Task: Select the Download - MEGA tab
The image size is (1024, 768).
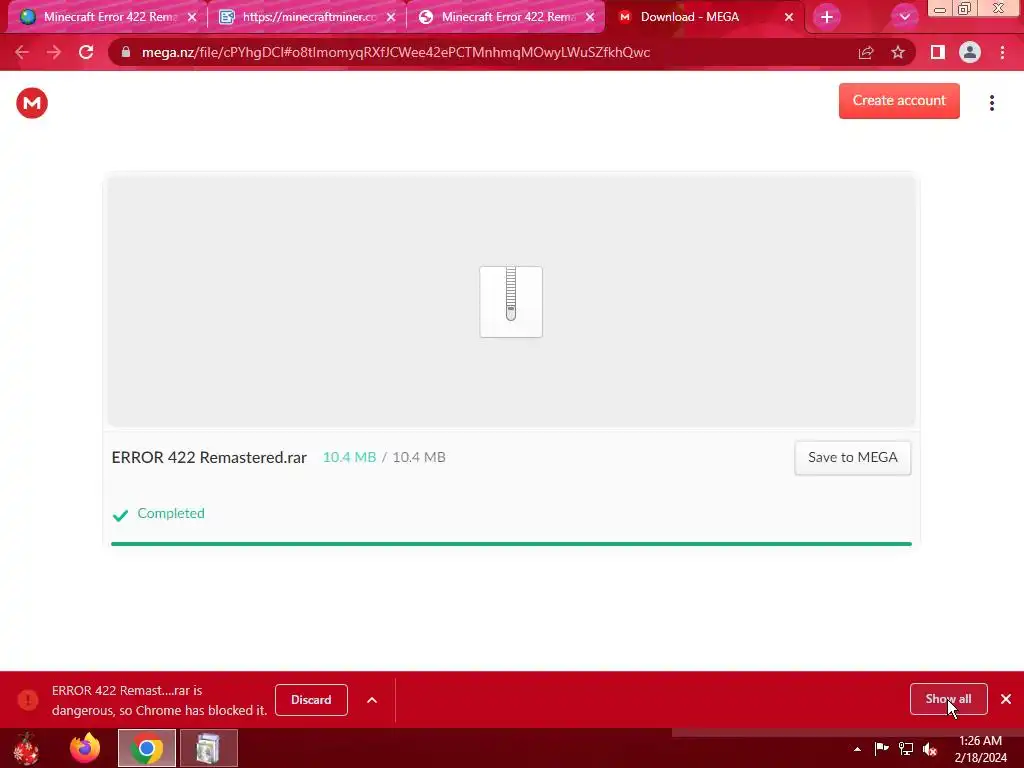Action: point(704,17)
